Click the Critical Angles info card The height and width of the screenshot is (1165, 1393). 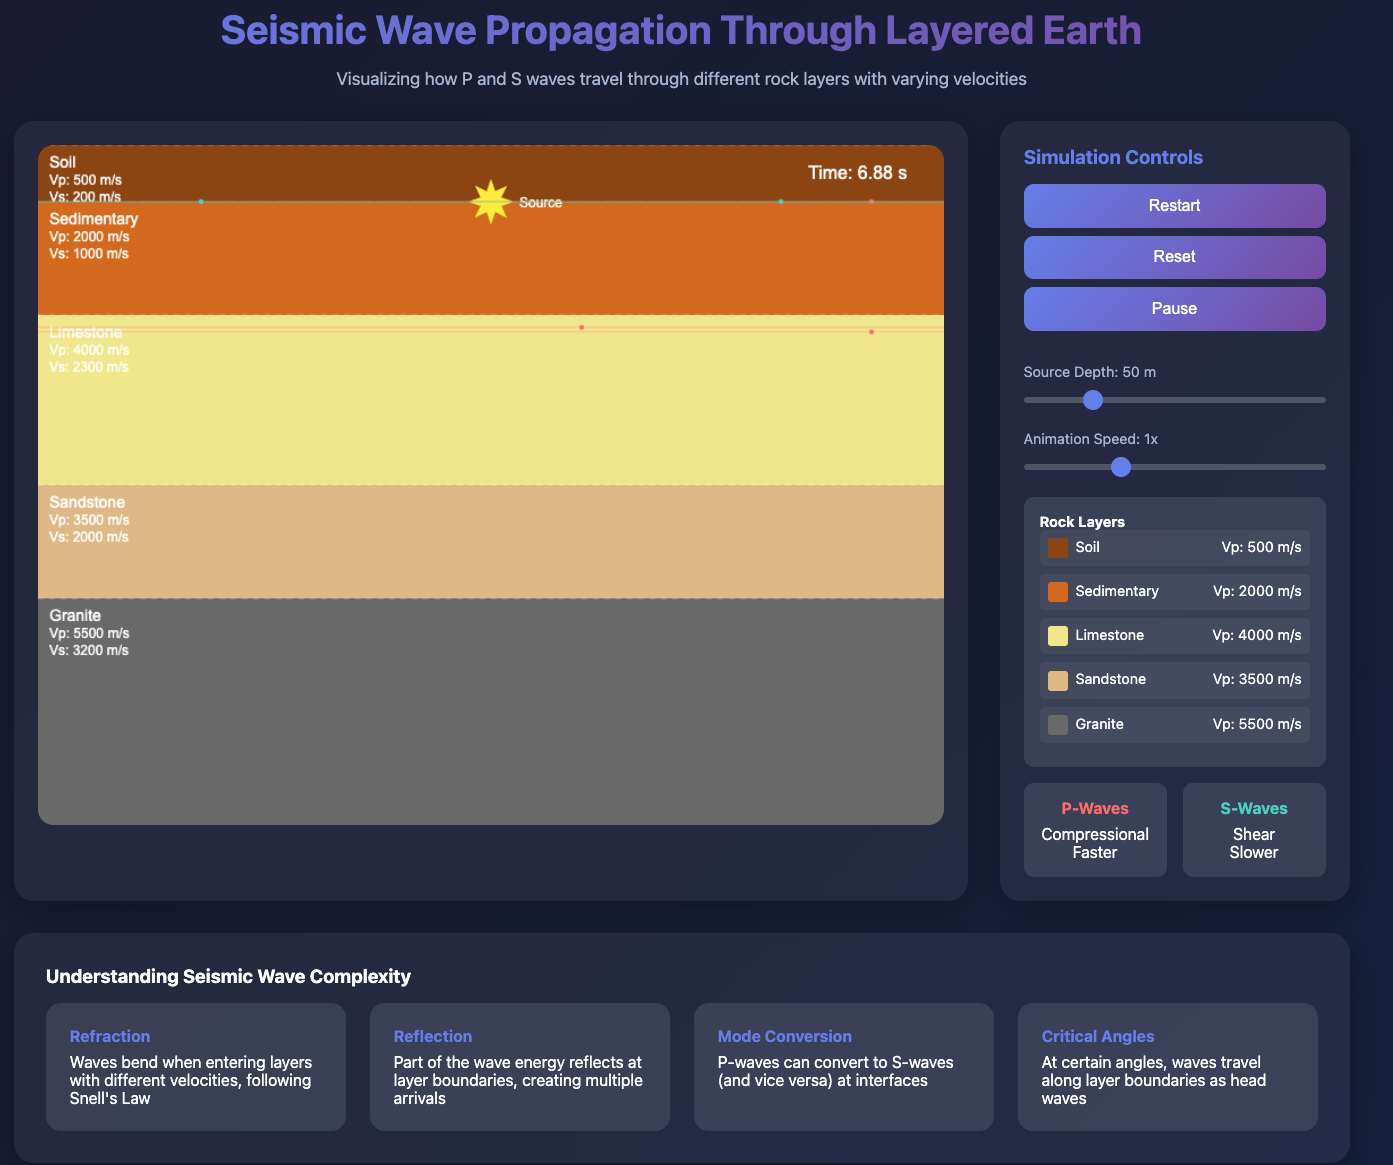(1167, 1067)
